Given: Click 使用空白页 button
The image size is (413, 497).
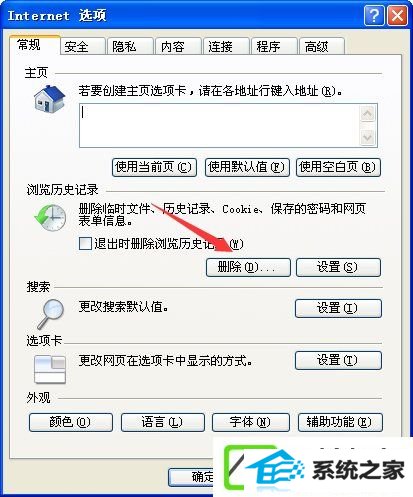Looking at the screenshot, I should click(x=338, y=167).
